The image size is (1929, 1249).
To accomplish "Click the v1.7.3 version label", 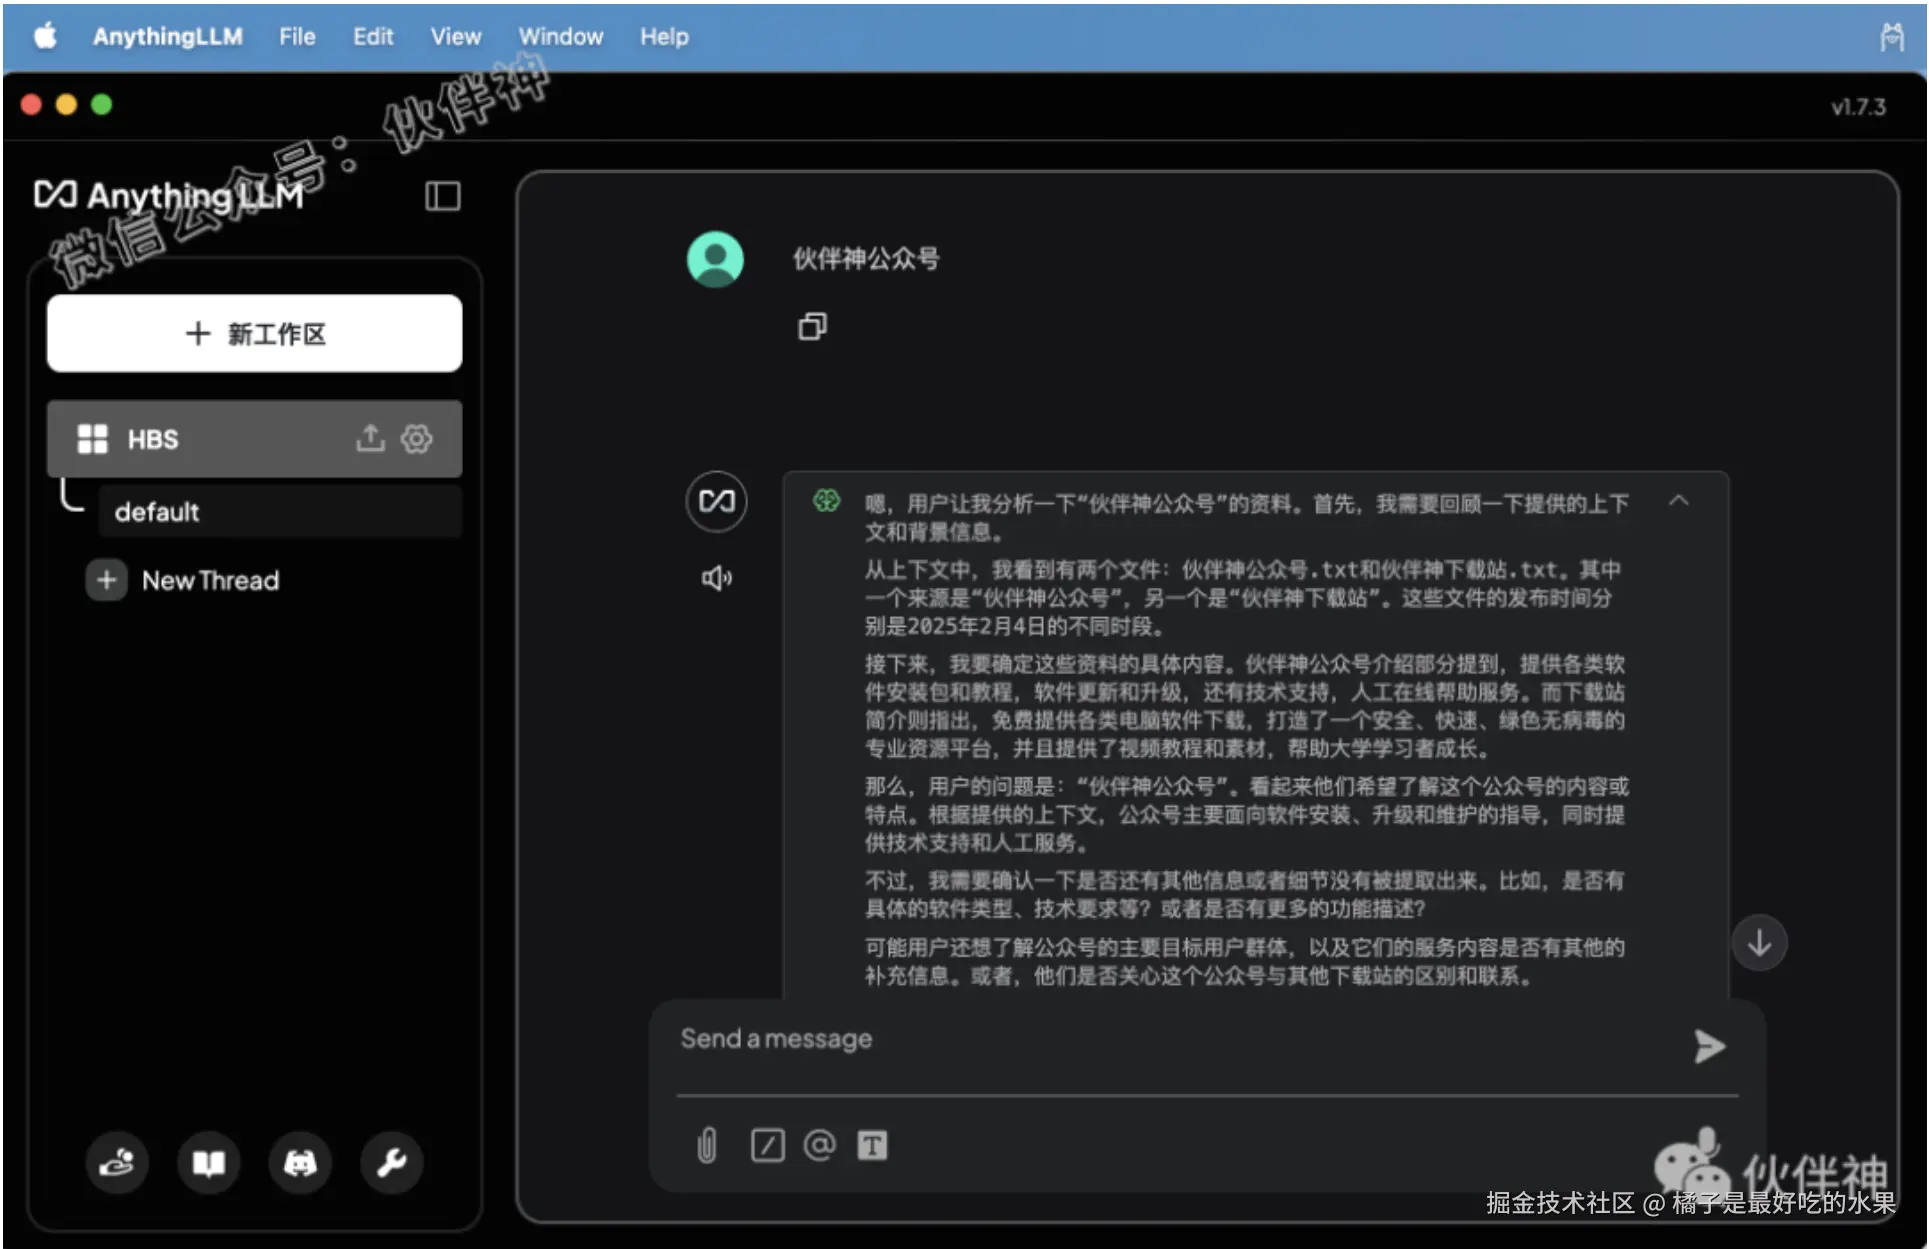I will (x=1858, y=107).
